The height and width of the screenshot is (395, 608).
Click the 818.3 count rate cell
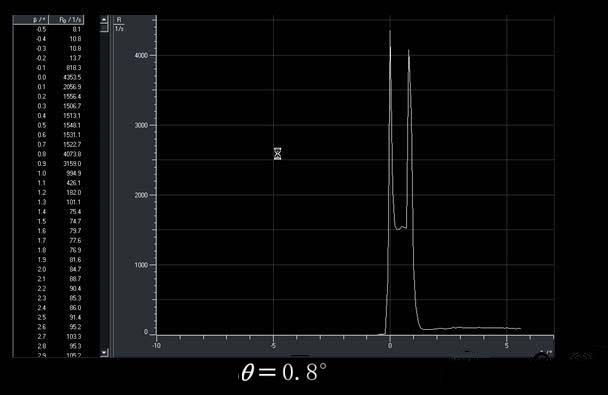coord(73,67)
